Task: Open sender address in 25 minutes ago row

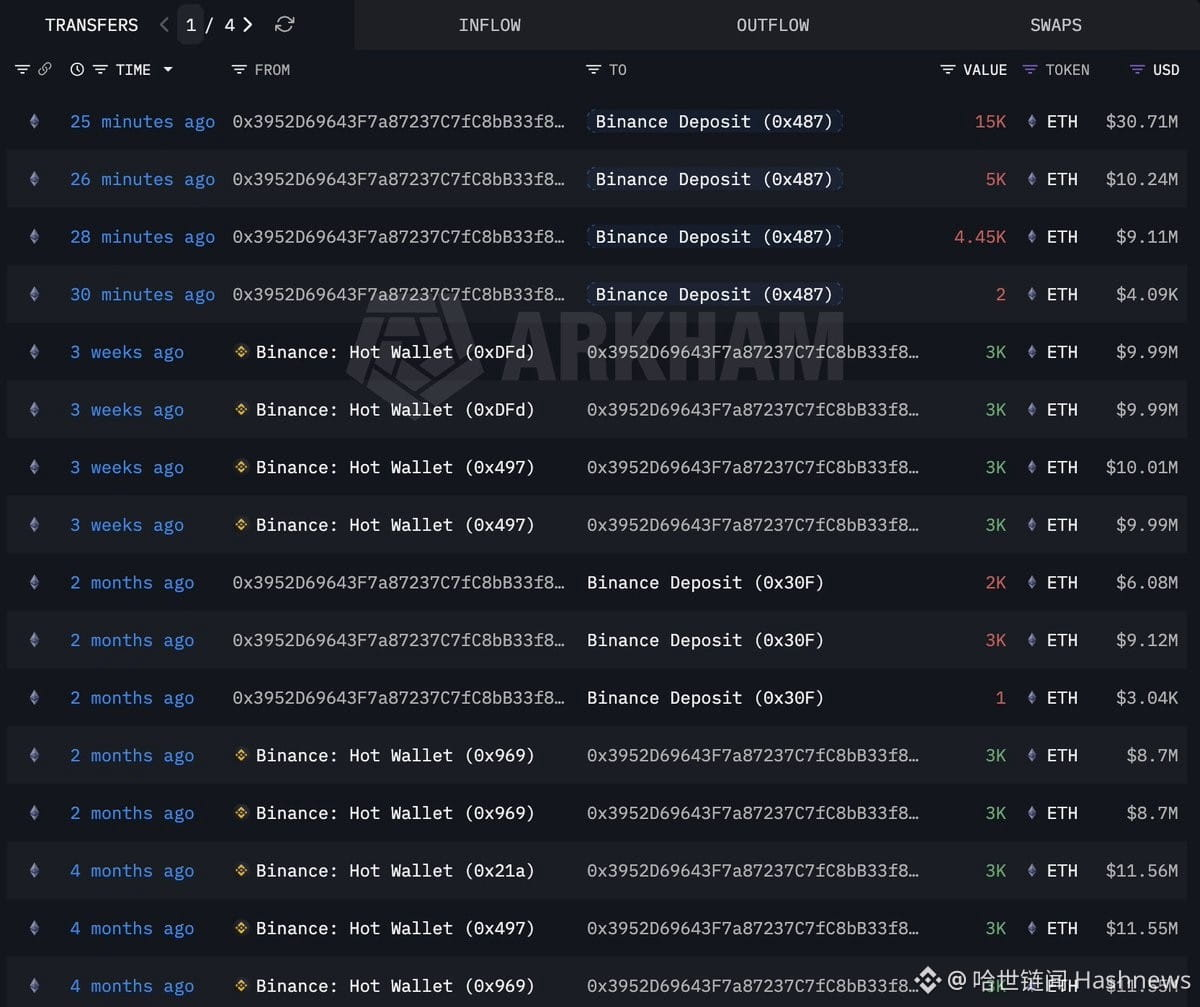Action: pyautogui.click(x=398, y=122)
